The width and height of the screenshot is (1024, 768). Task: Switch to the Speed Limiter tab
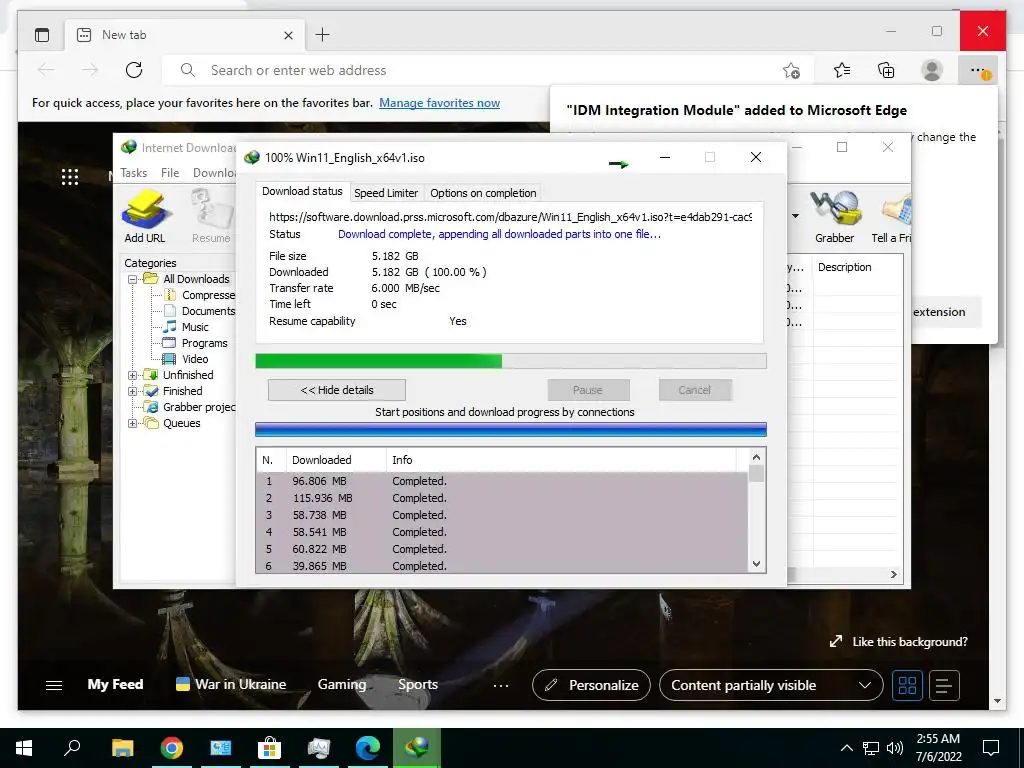click(386, 193)
